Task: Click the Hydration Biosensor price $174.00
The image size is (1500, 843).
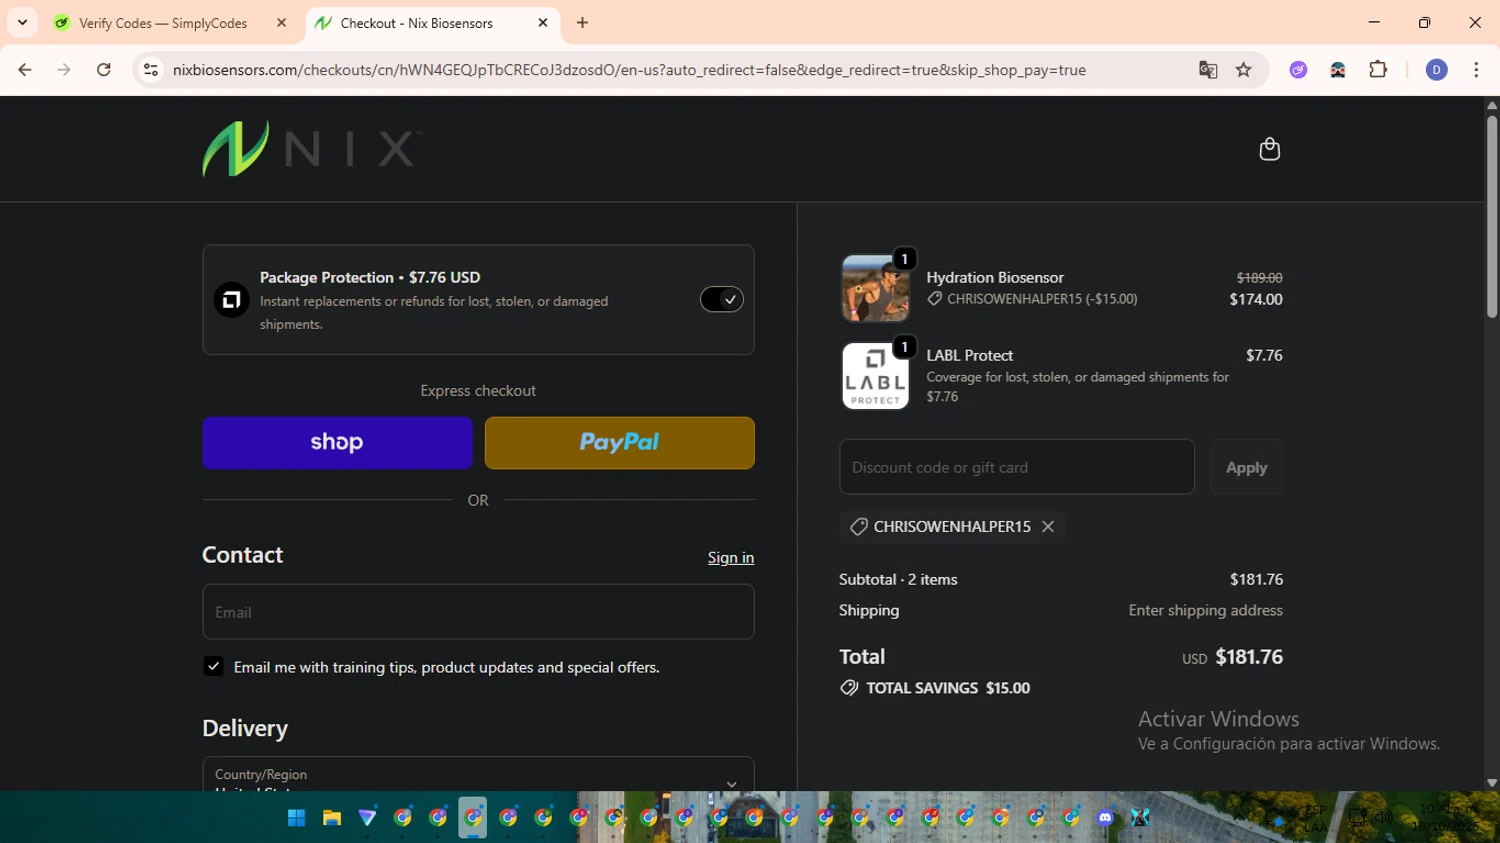Action: (x=1256, y=299)
